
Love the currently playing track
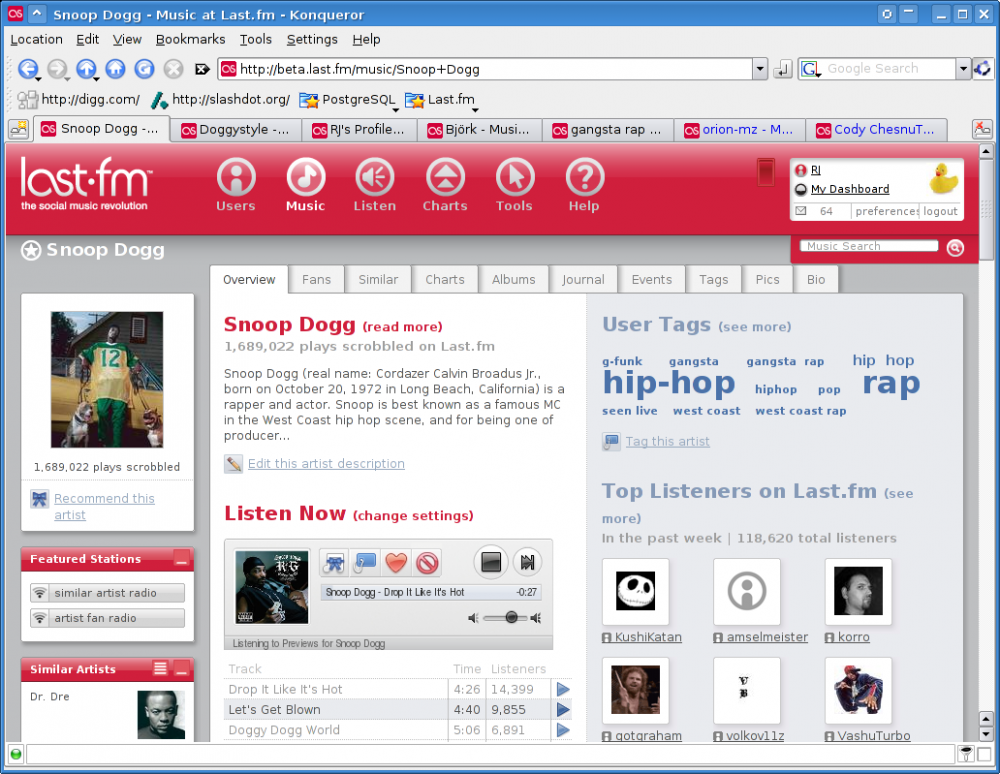click(x=395, y=562)
